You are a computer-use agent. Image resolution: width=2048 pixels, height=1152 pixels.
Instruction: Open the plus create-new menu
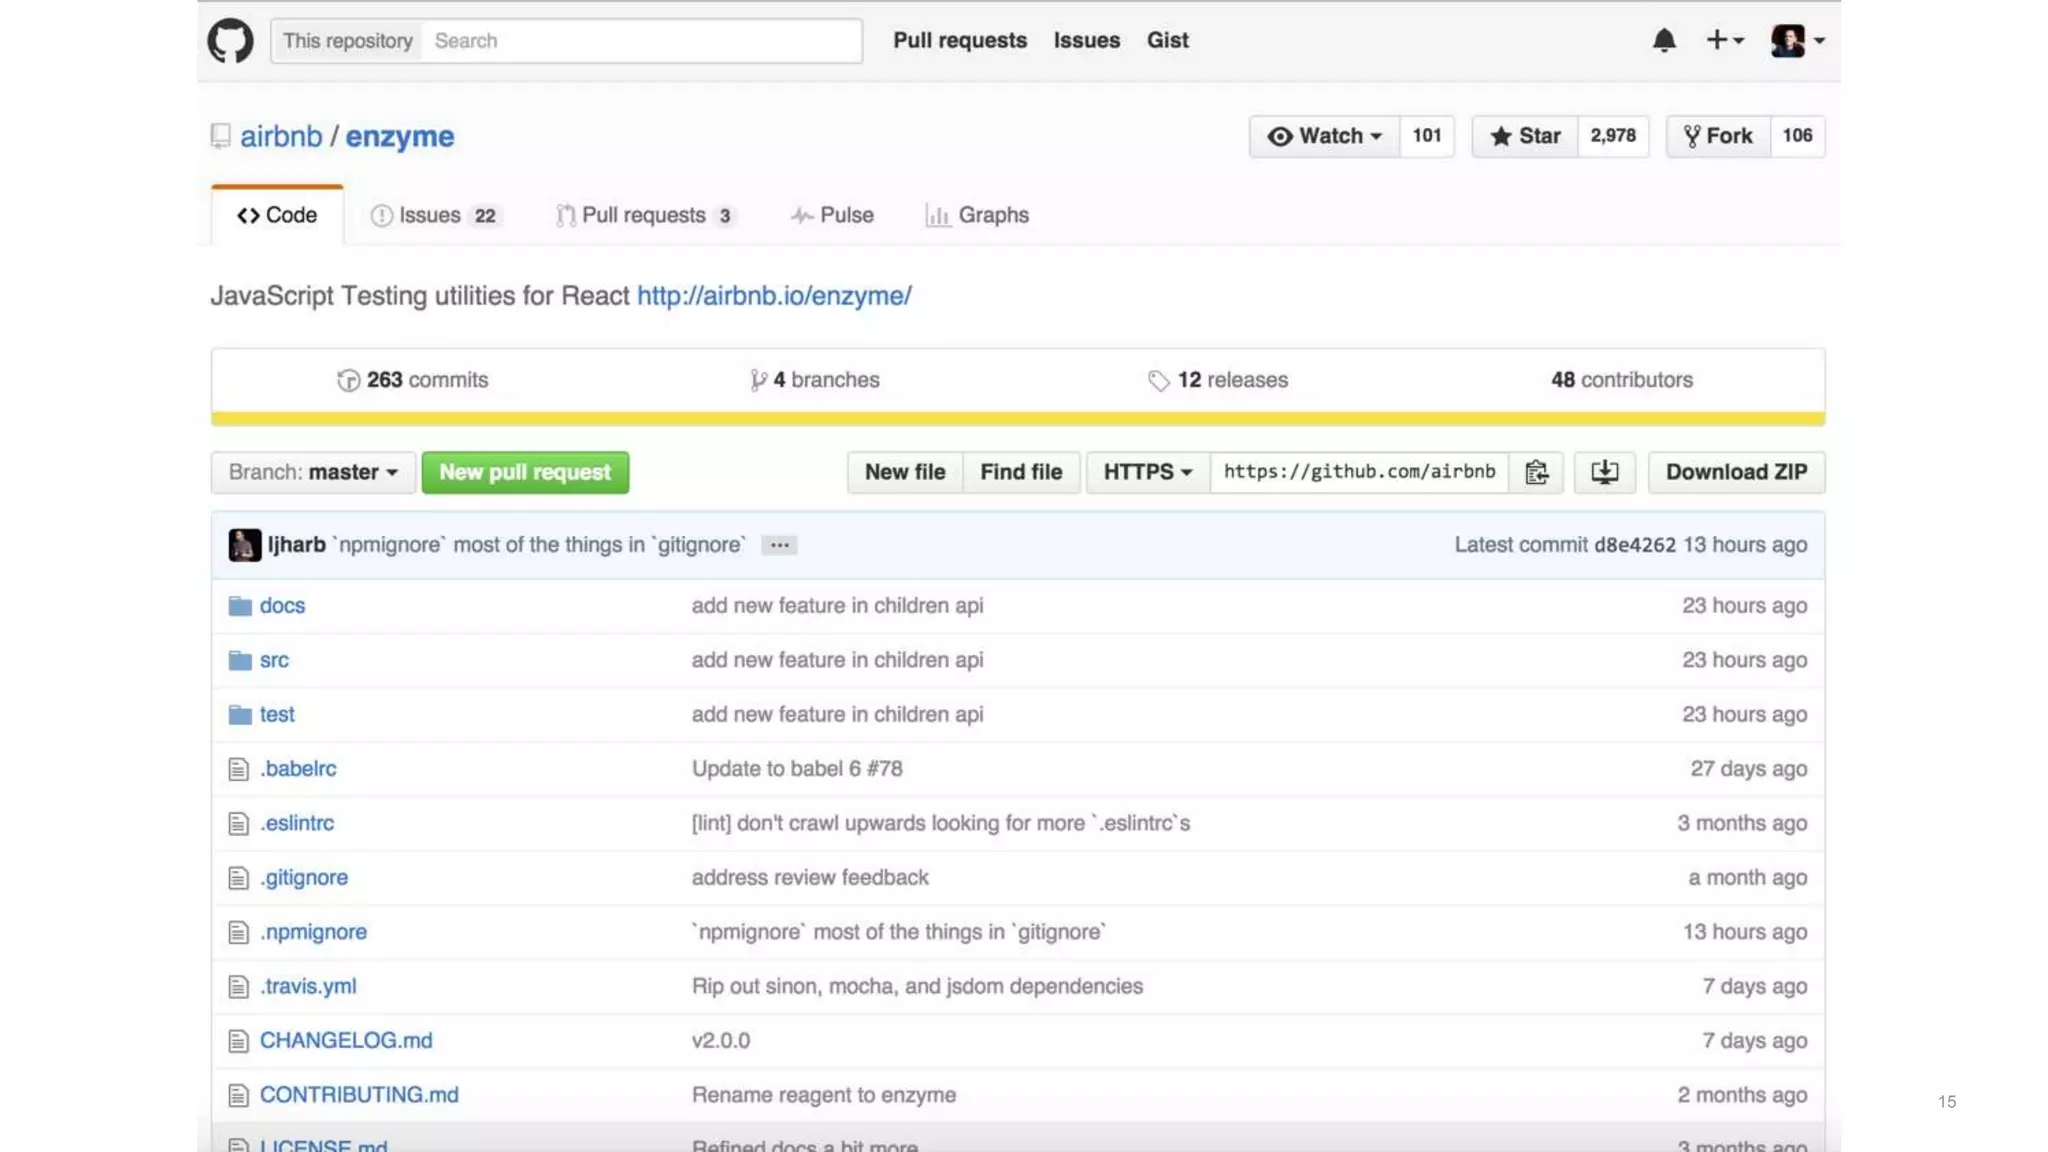tap(1724, 41)
